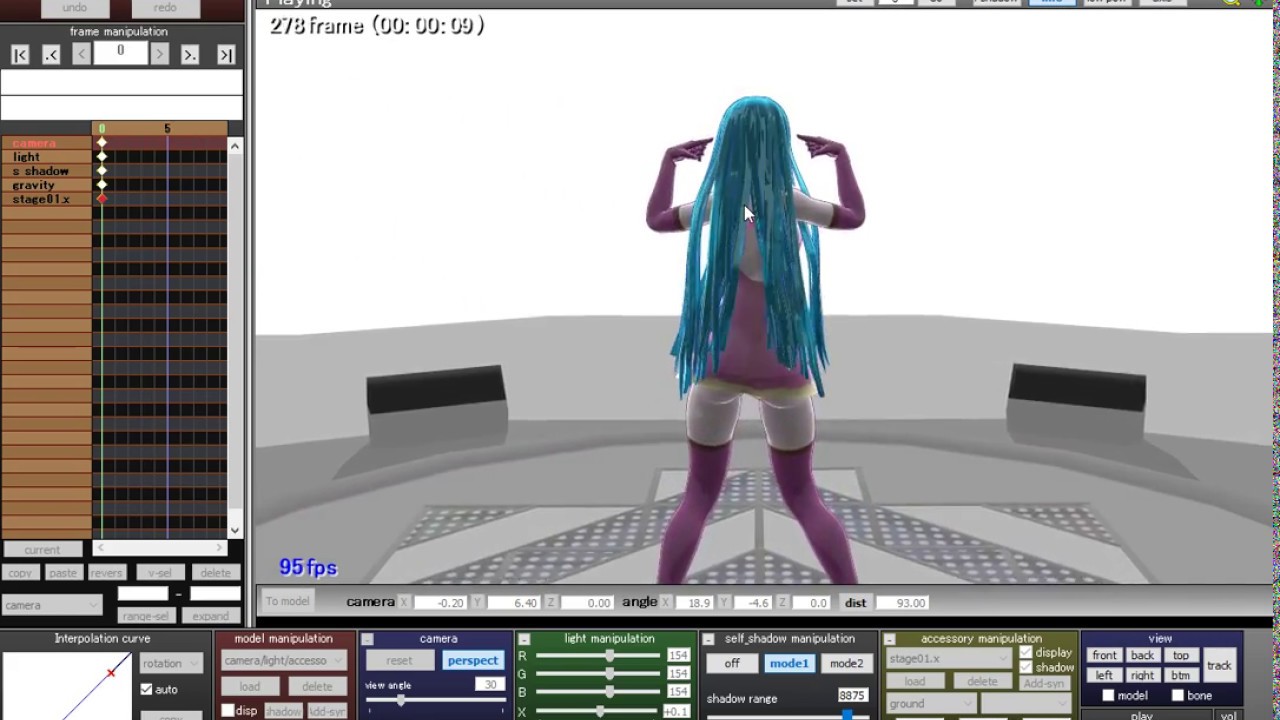Toggle the perspect camera button
Viewport: 1280px width, 720px height.
point(473,660)
